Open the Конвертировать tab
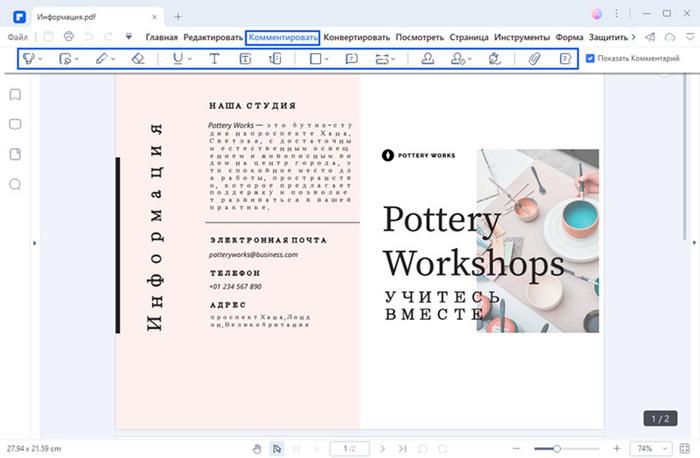The image size is (700, 458). [357, 37]
